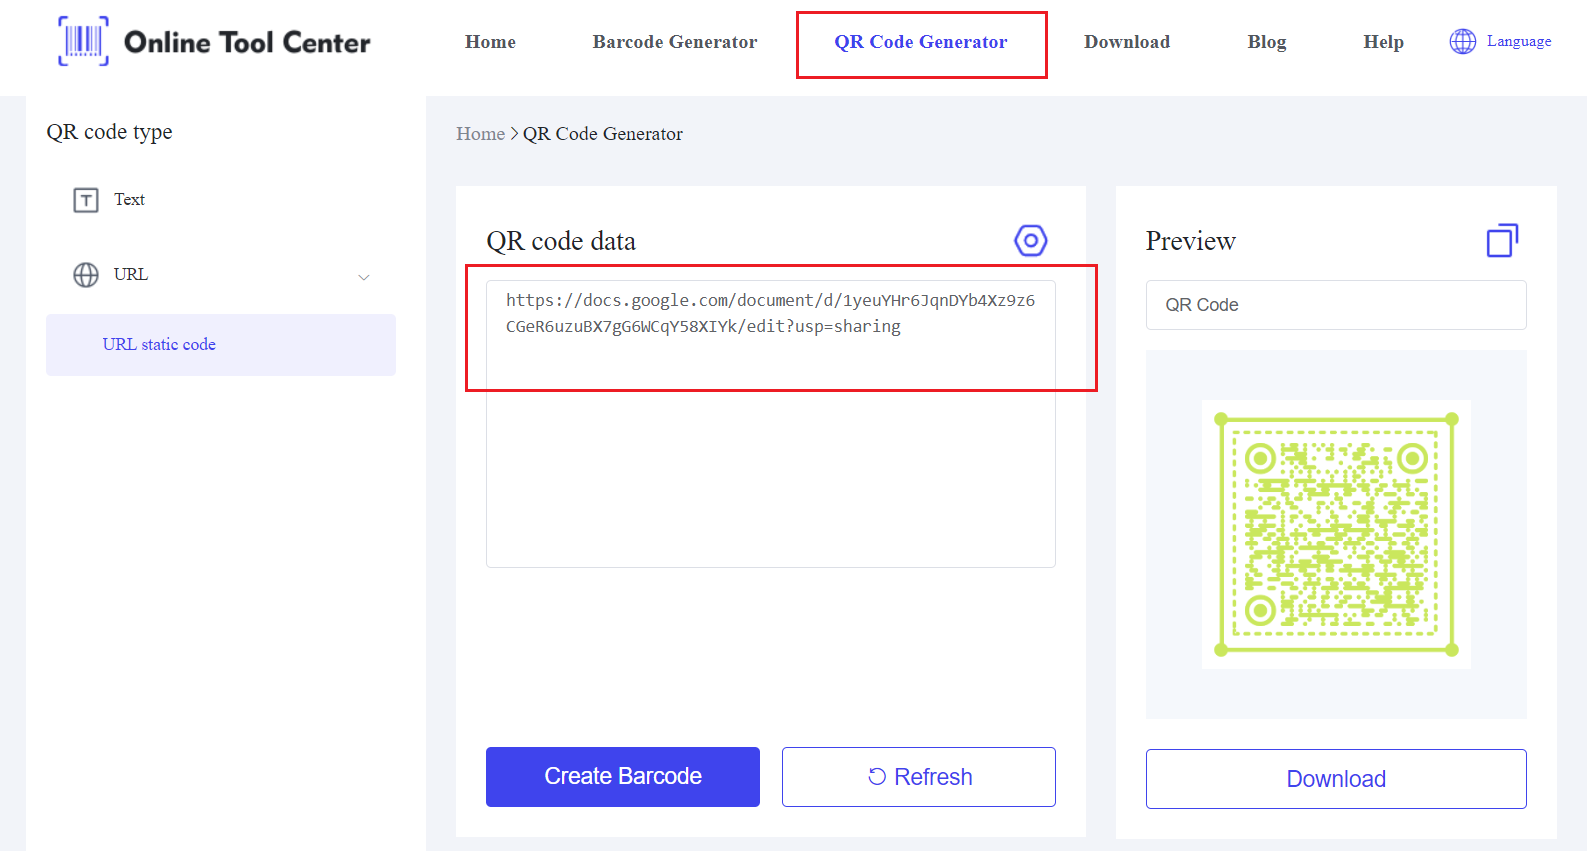Open the QR code settings hexagon icon
1587x851 pixels.
pyautogui.click(x=1030, y=240)
